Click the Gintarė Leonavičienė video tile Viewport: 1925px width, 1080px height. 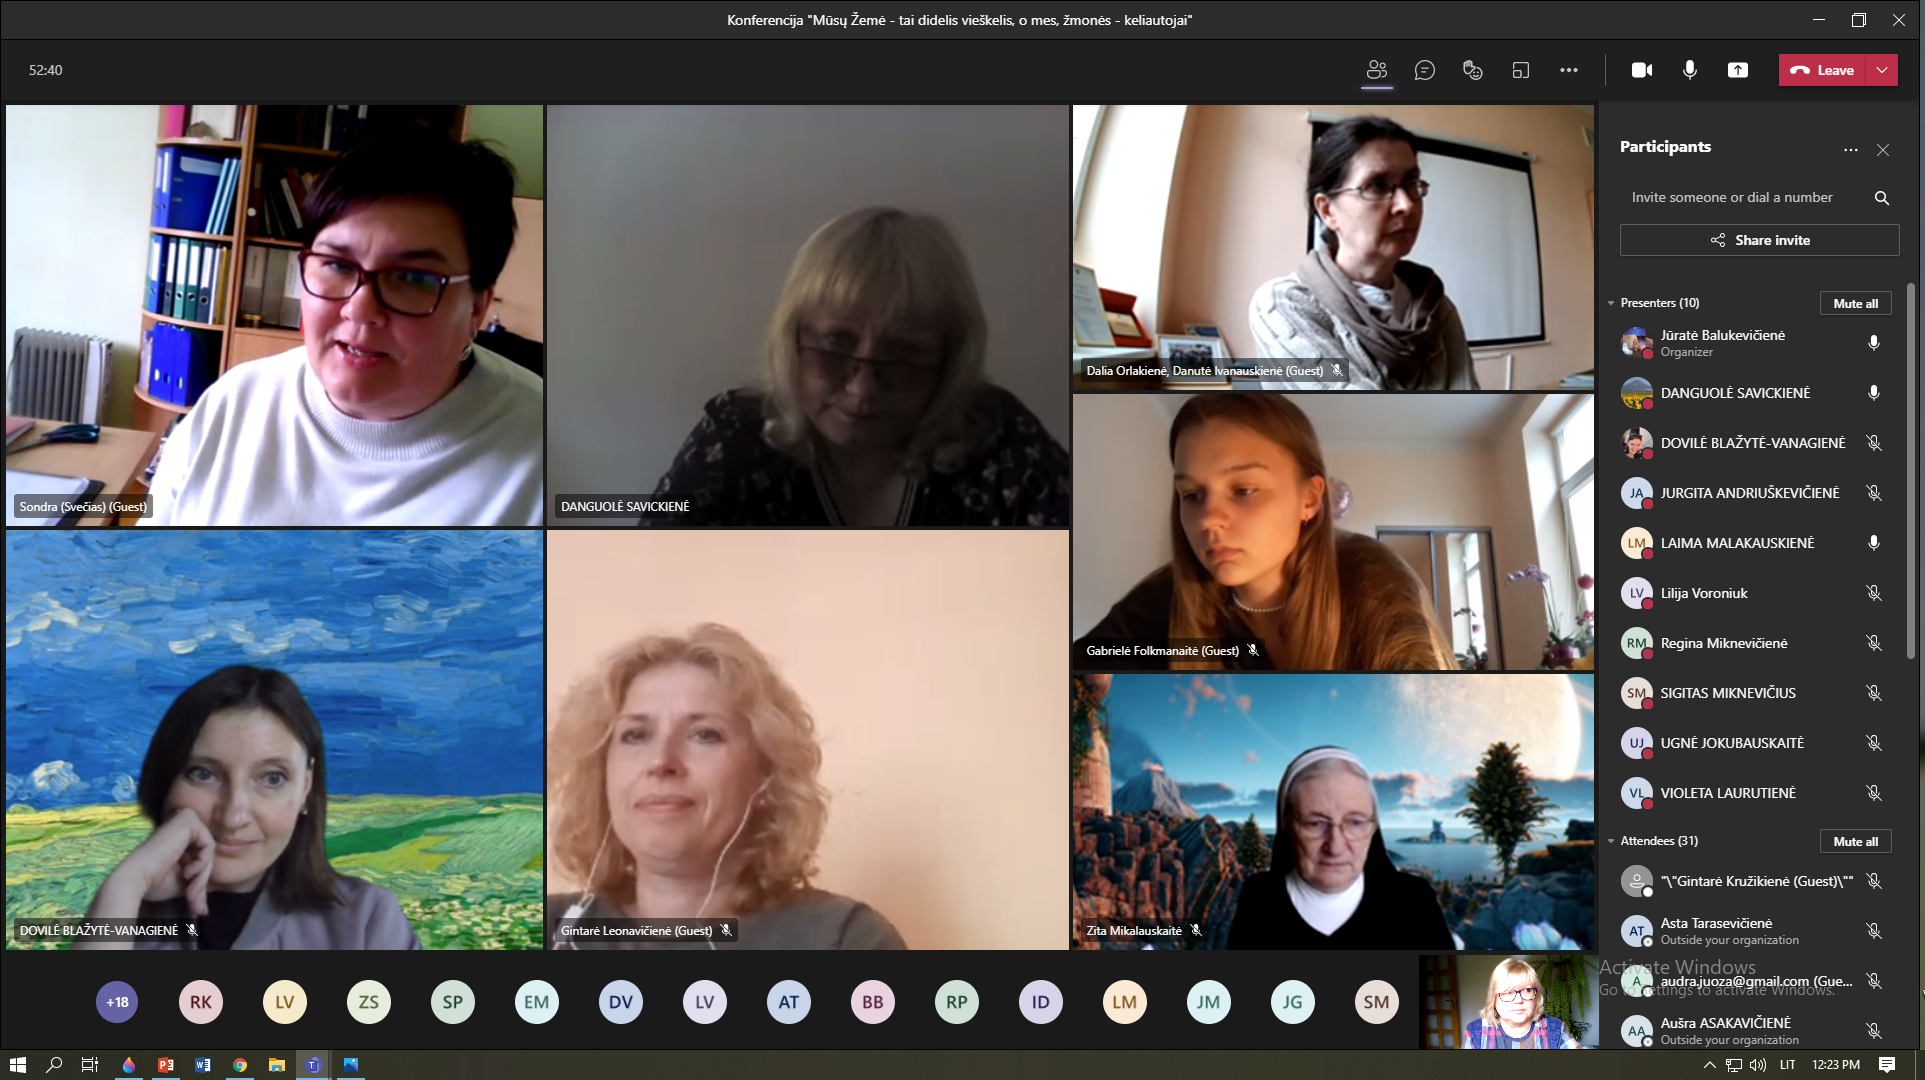(808, 740)
